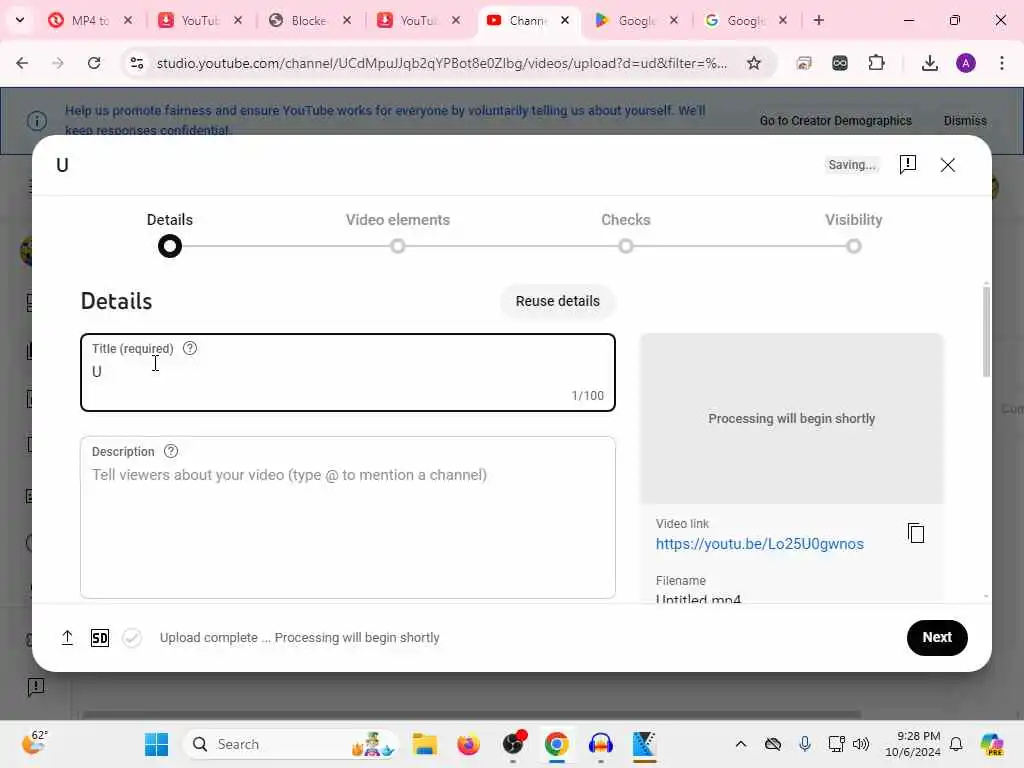Open the clock and date in taskbar
The height and width of the screenshot is (768, 1024).
tap(912, 744)
